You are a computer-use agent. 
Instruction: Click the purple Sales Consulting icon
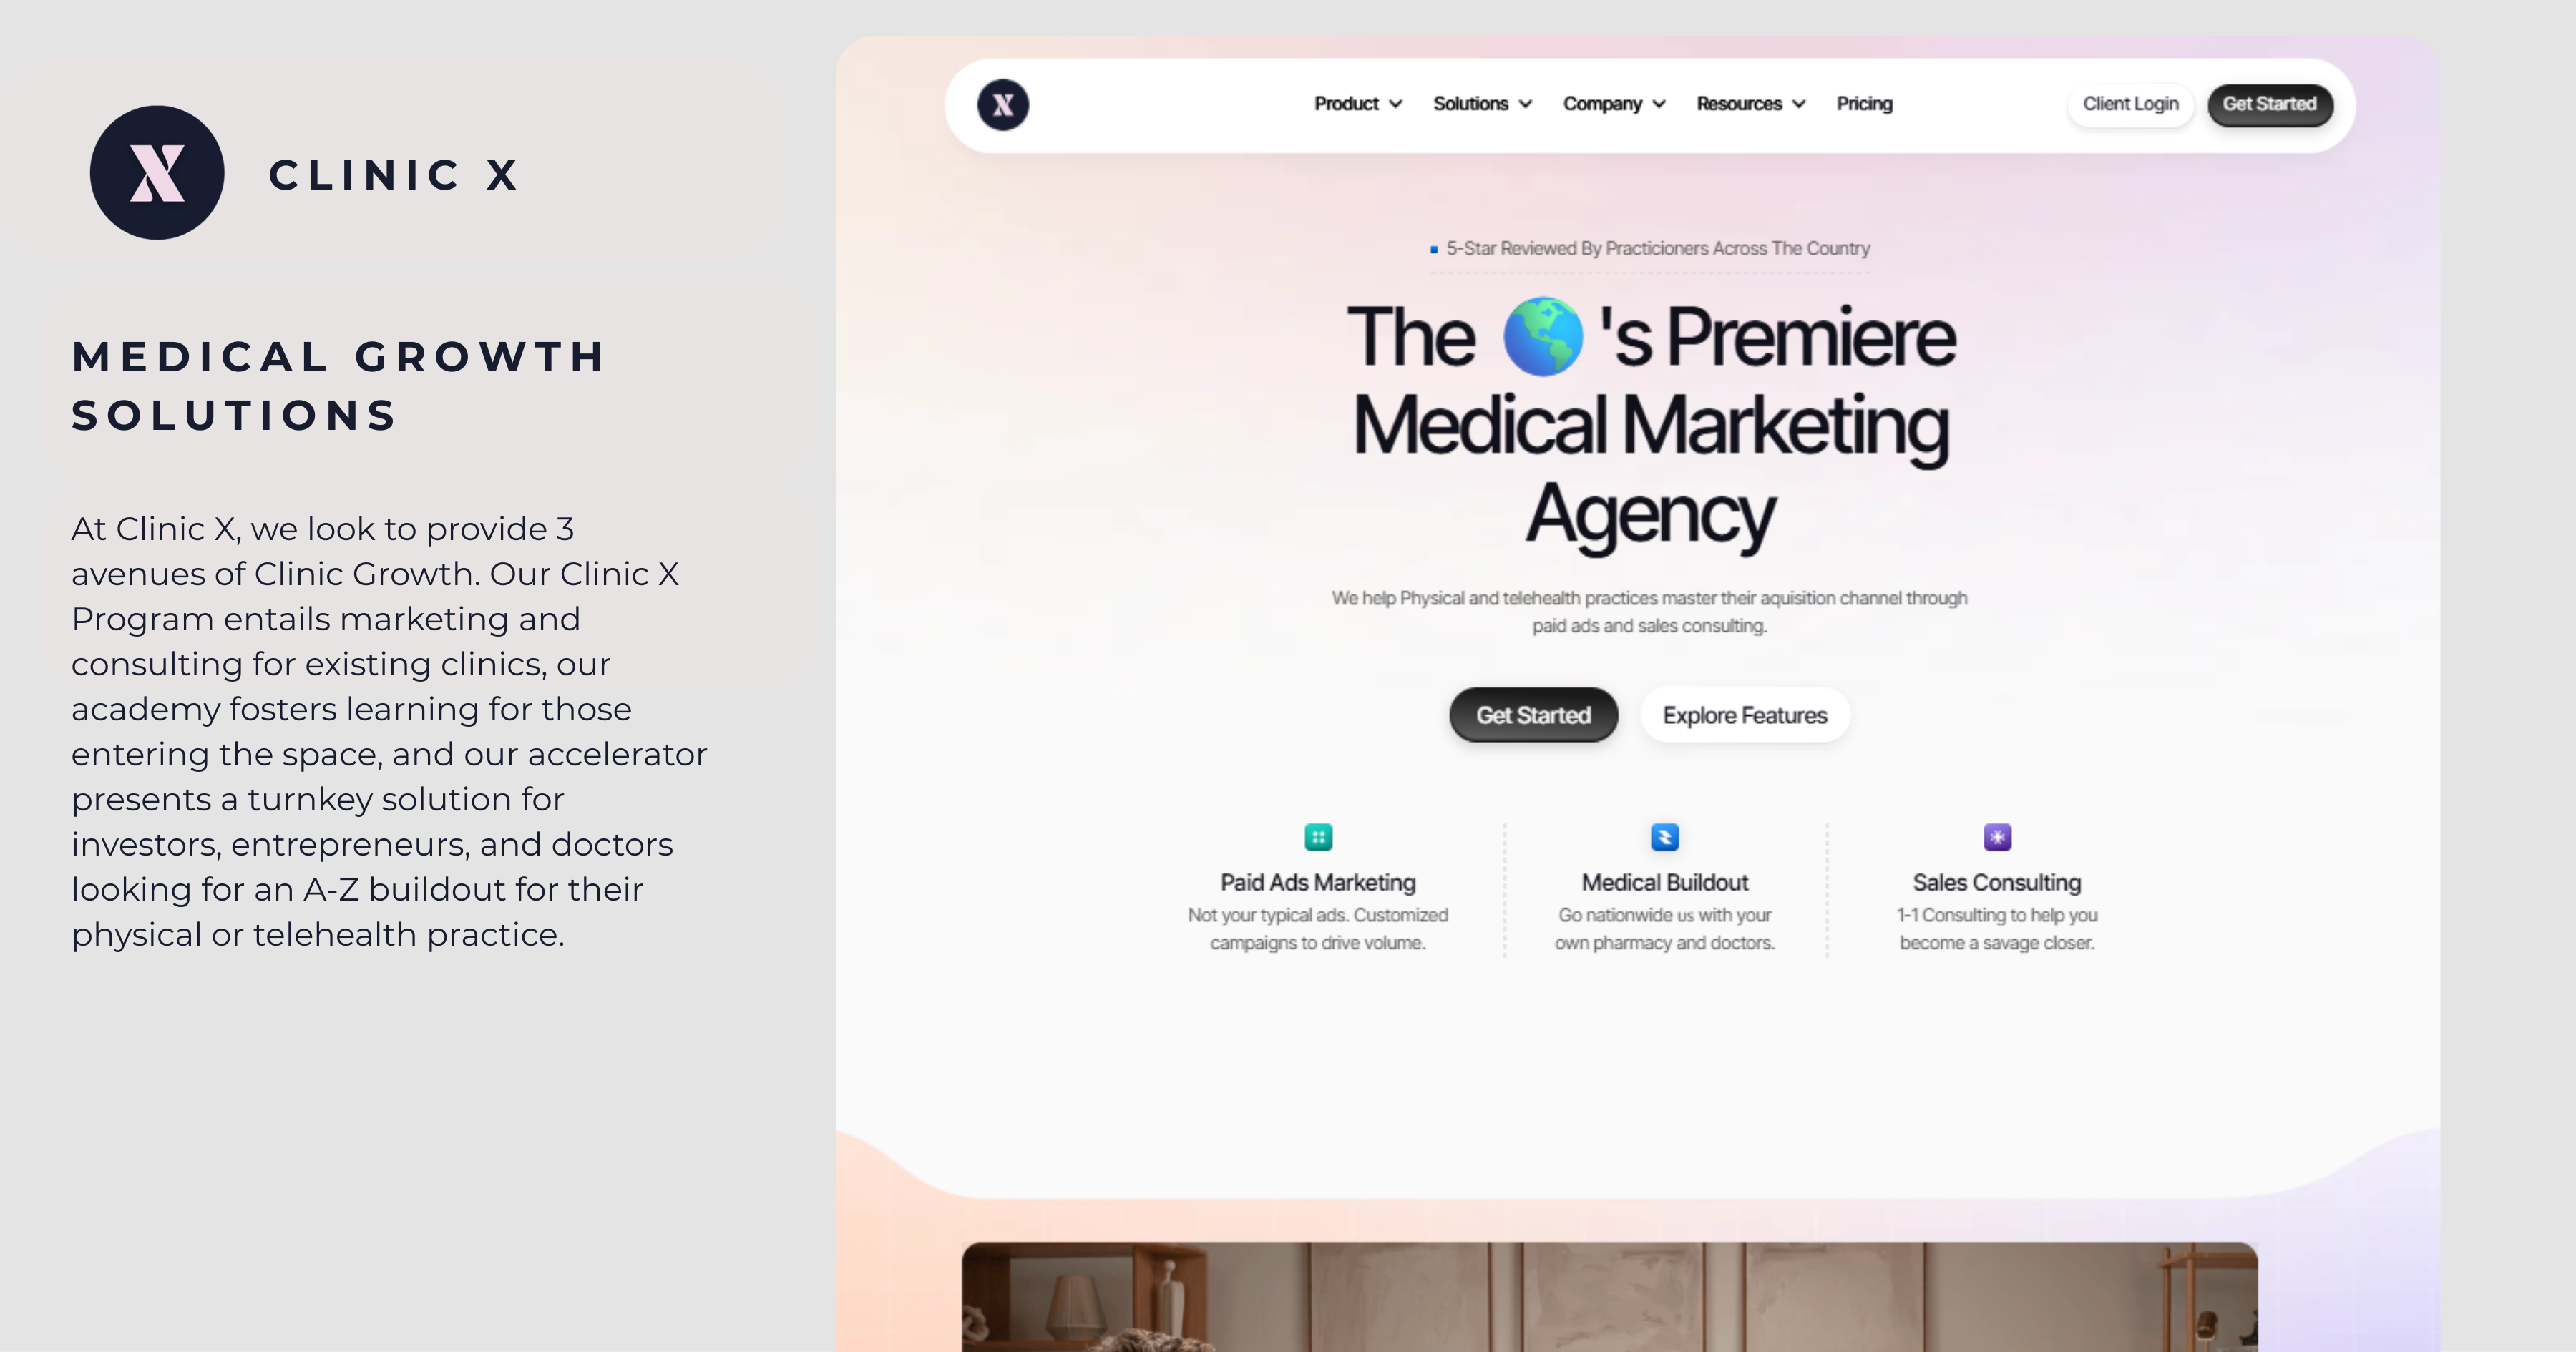tap(1997, 837)
